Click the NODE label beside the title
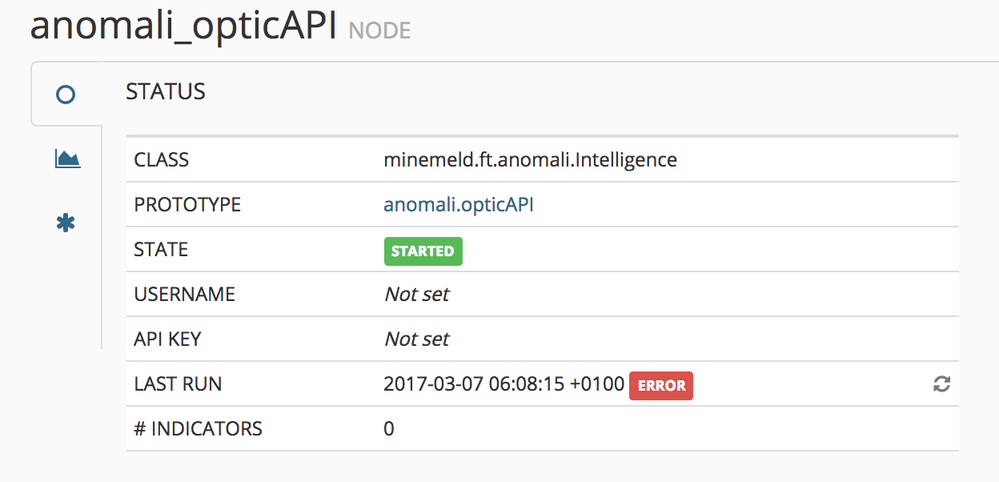This screenshot has height=482, width=999. click(x=379, y=31)
